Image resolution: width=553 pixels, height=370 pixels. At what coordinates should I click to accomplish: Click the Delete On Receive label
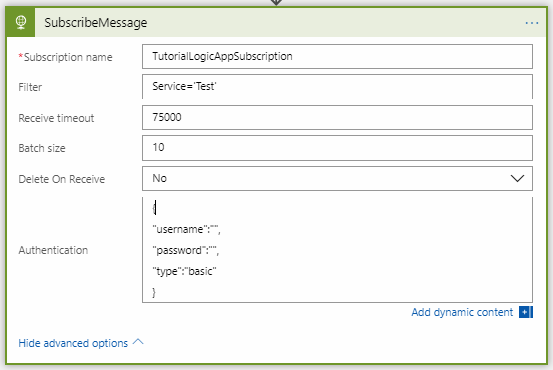(62, 179)
